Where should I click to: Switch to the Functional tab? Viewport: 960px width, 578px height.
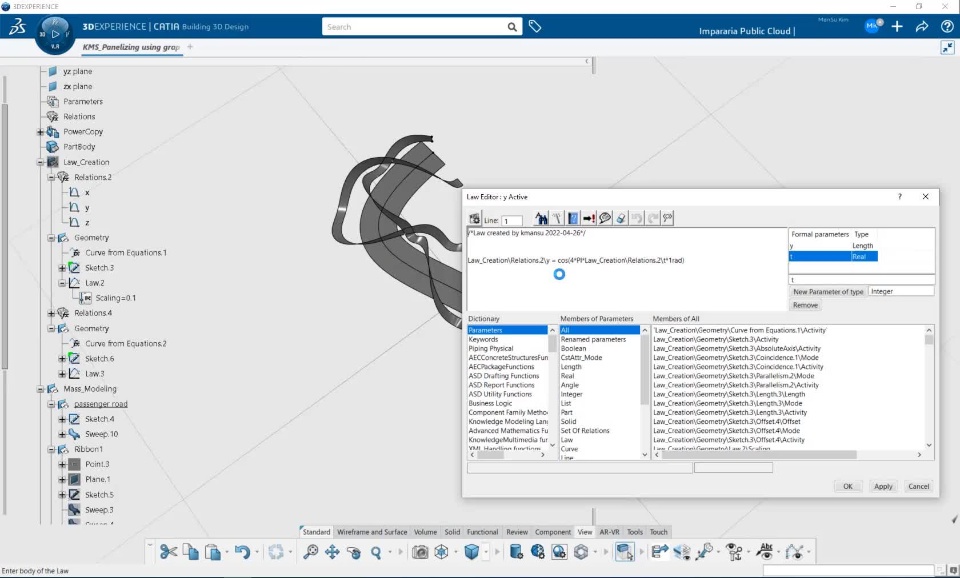pos(482,532)
